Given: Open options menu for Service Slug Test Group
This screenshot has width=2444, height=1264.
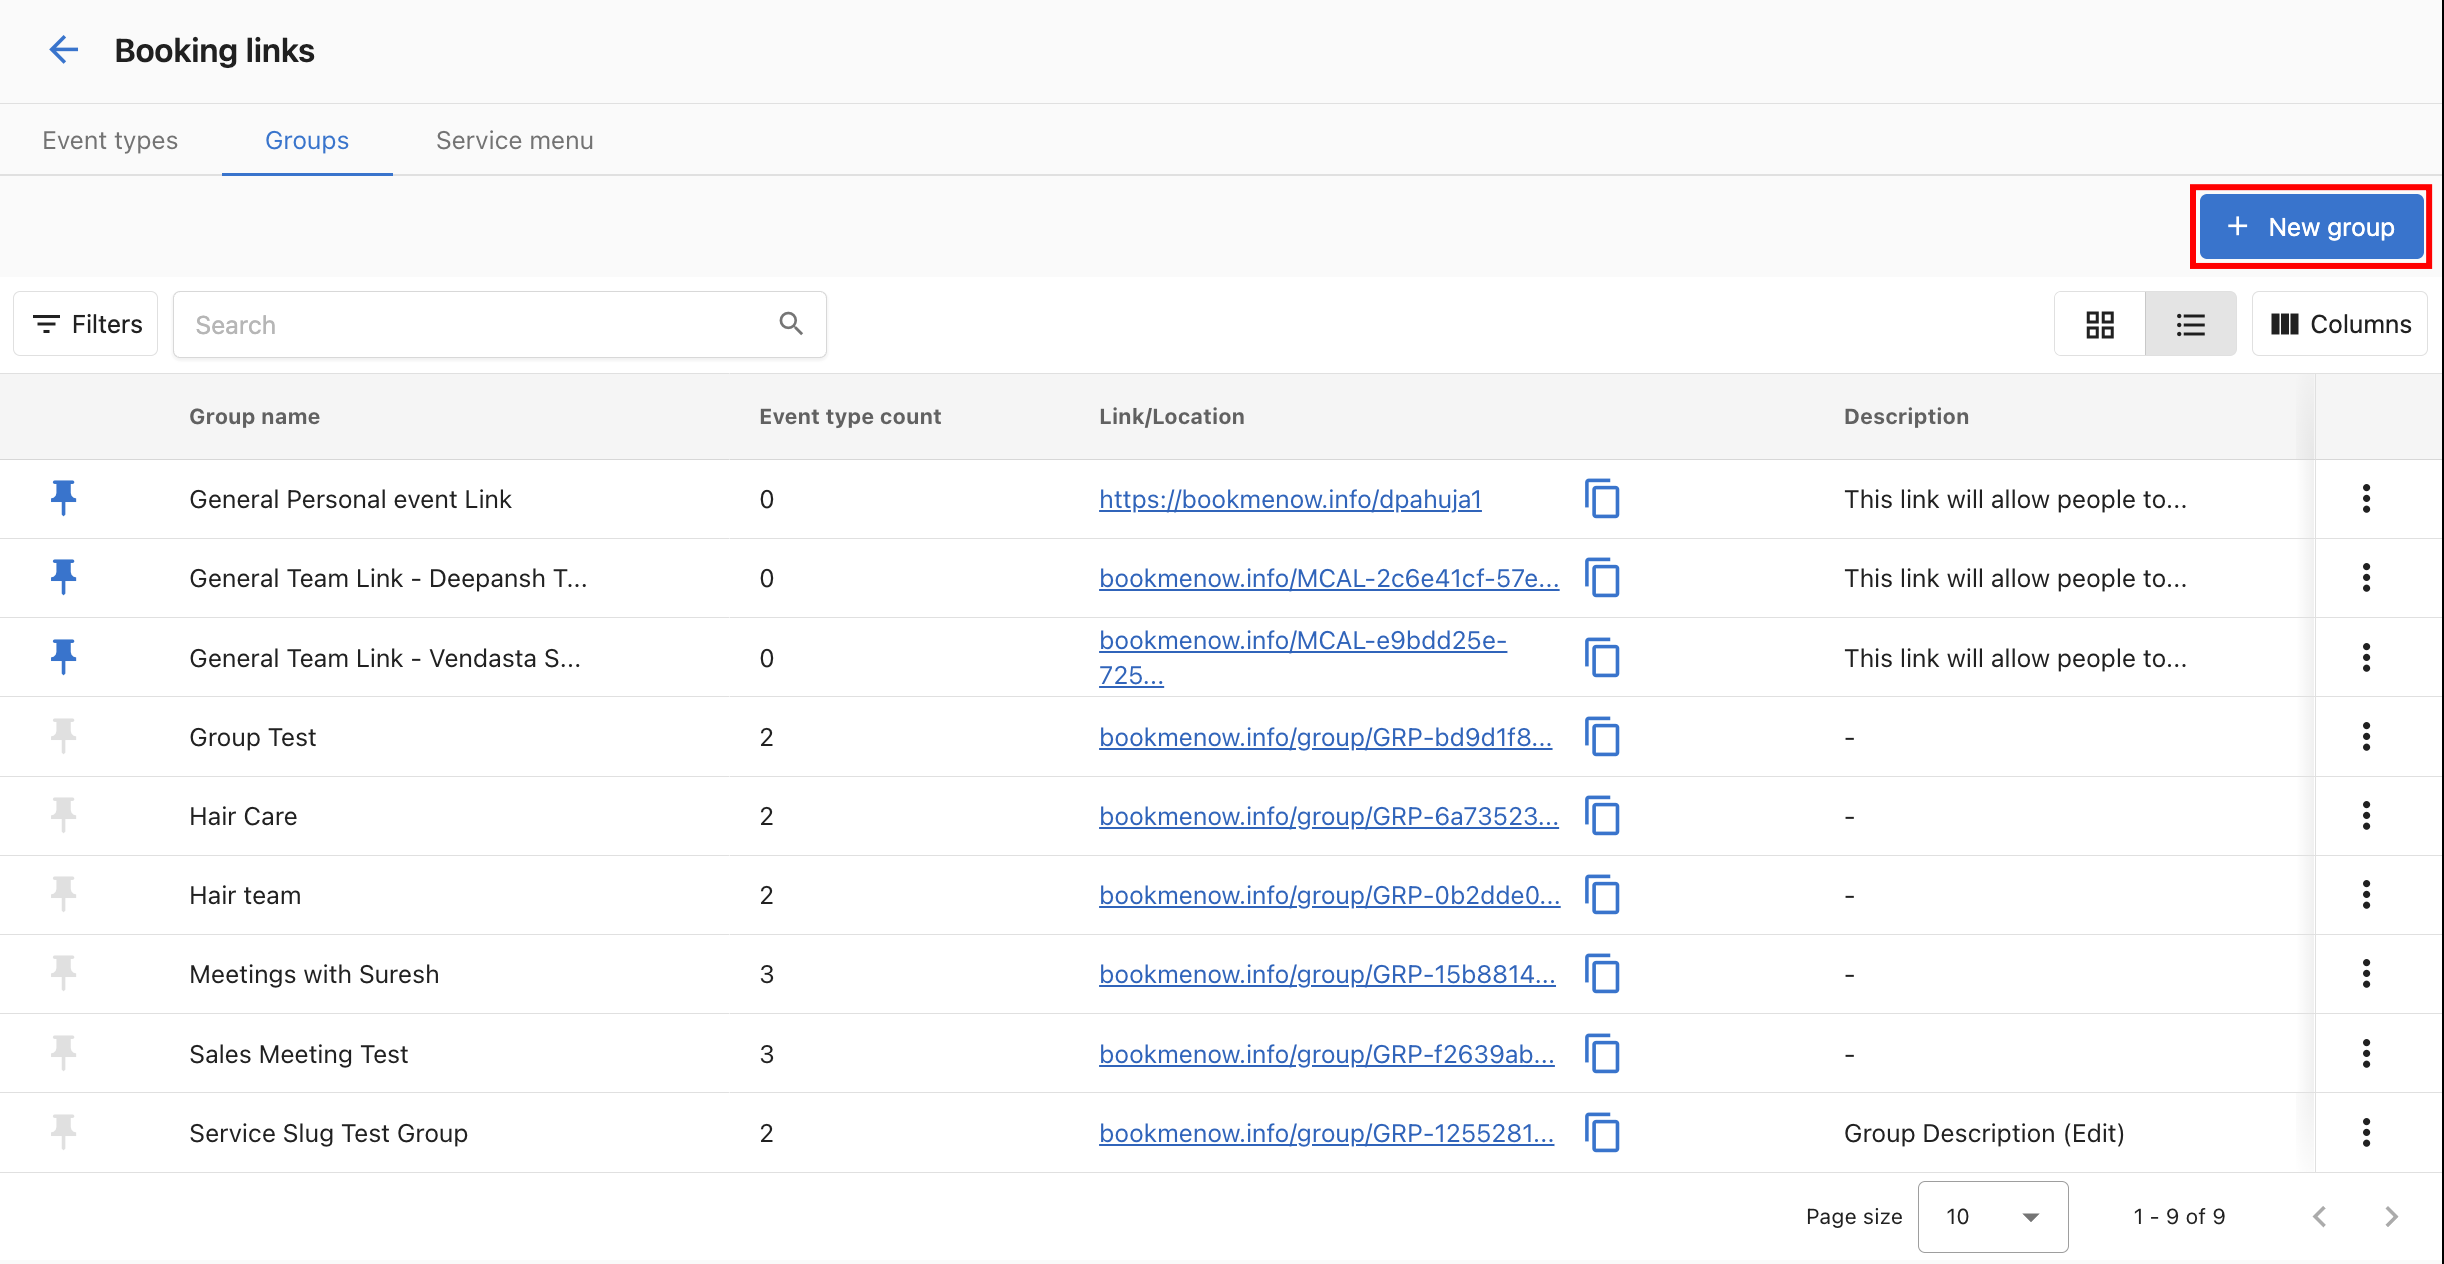Looking at the screenshot, I should [2366, 1132].
